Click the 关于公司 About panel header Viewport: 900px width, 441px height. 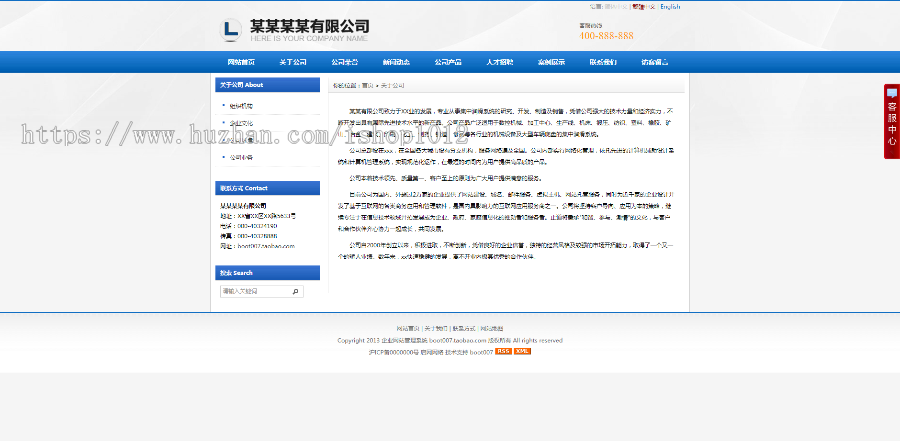pyautogui.click(x=267, y=85)
